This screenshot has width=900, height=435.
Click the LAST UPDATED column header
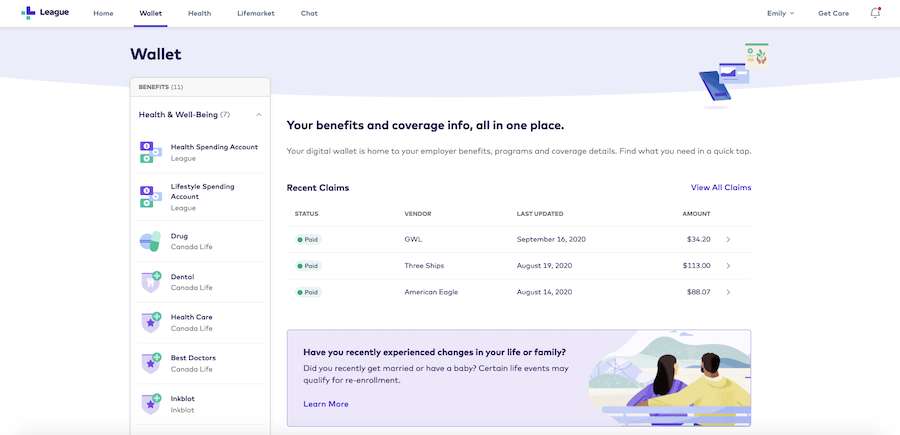pyautogui.click(x=540, y=214)
